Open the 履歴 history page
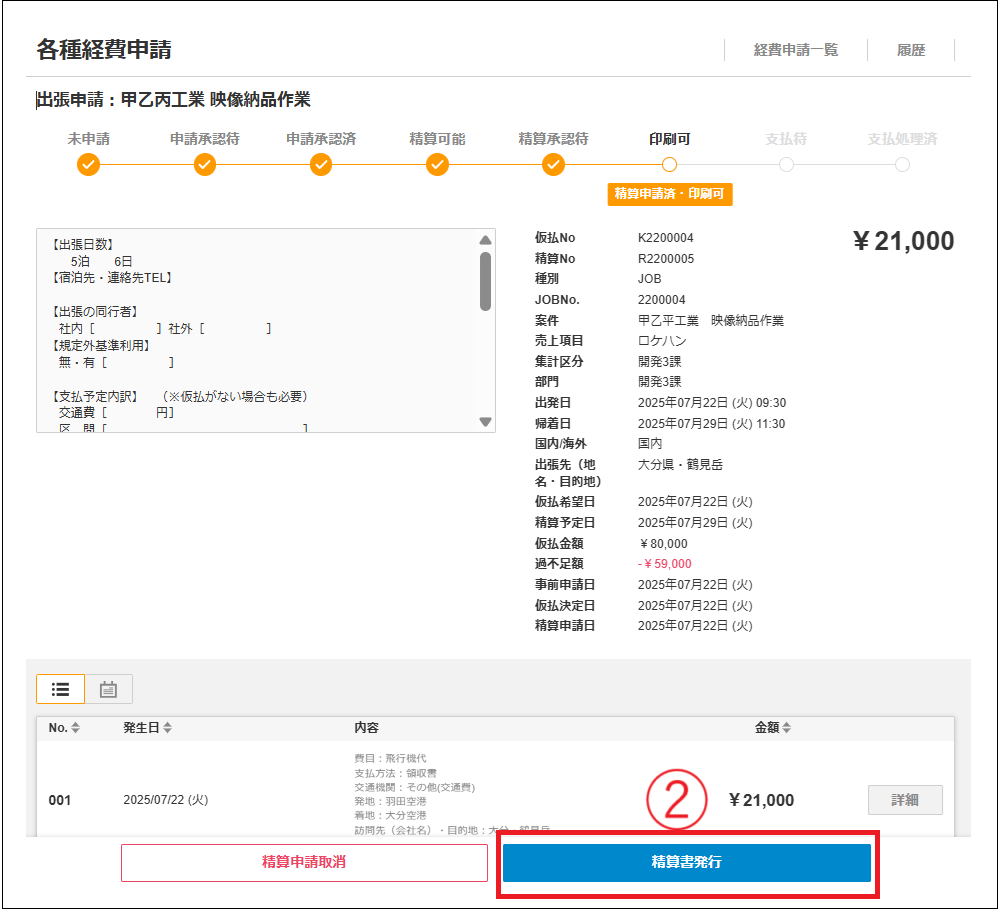The width and height of the screenshot is (998, 909). pyautogui.click(x=911, y=50)
